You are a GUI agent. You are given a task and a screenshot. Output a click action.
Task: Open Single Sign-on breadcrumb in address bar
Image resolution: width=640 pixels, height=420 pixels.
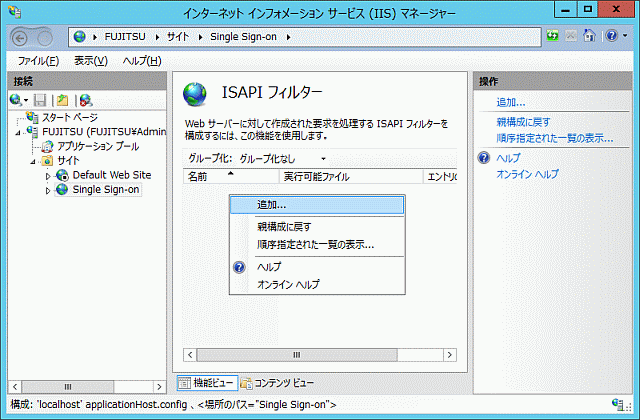coord(243,37)
